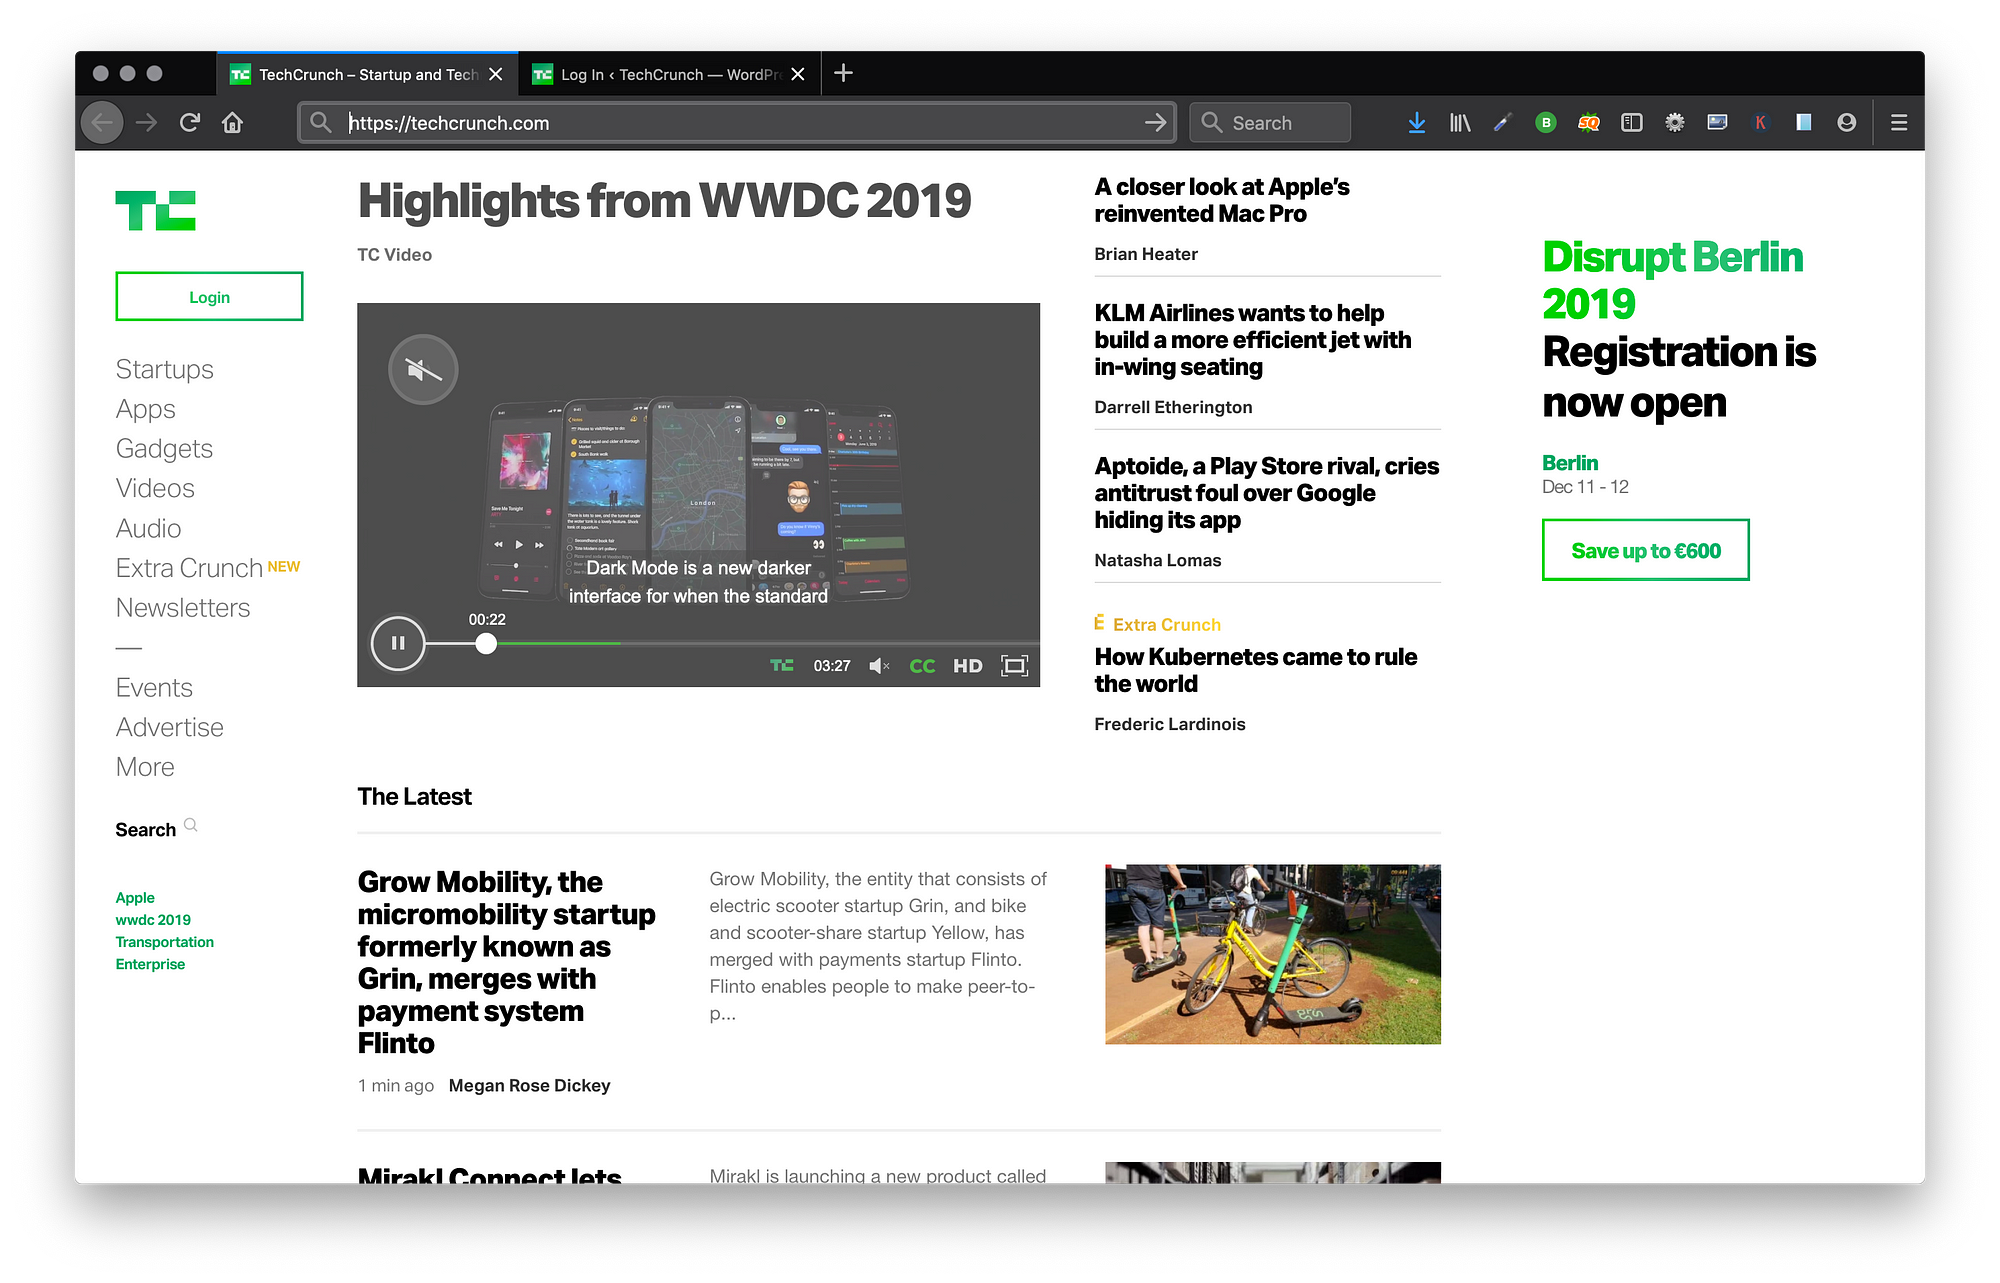
Task: Click Save up to €600 registration button
Action: [x=1644, y=551]
